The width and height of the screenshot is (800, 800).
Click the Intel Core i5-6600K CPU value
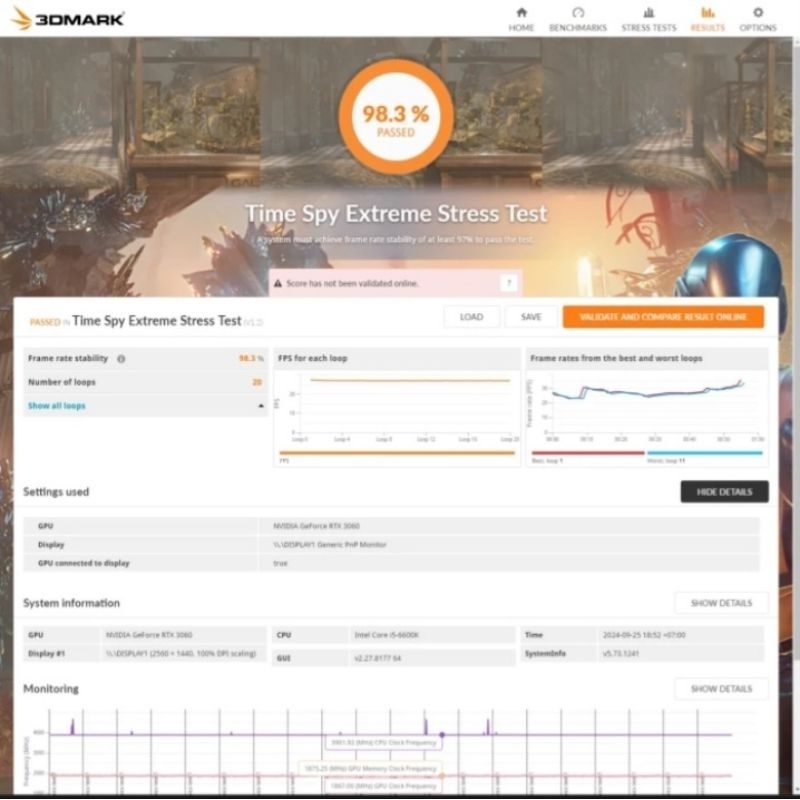[386, 635]
